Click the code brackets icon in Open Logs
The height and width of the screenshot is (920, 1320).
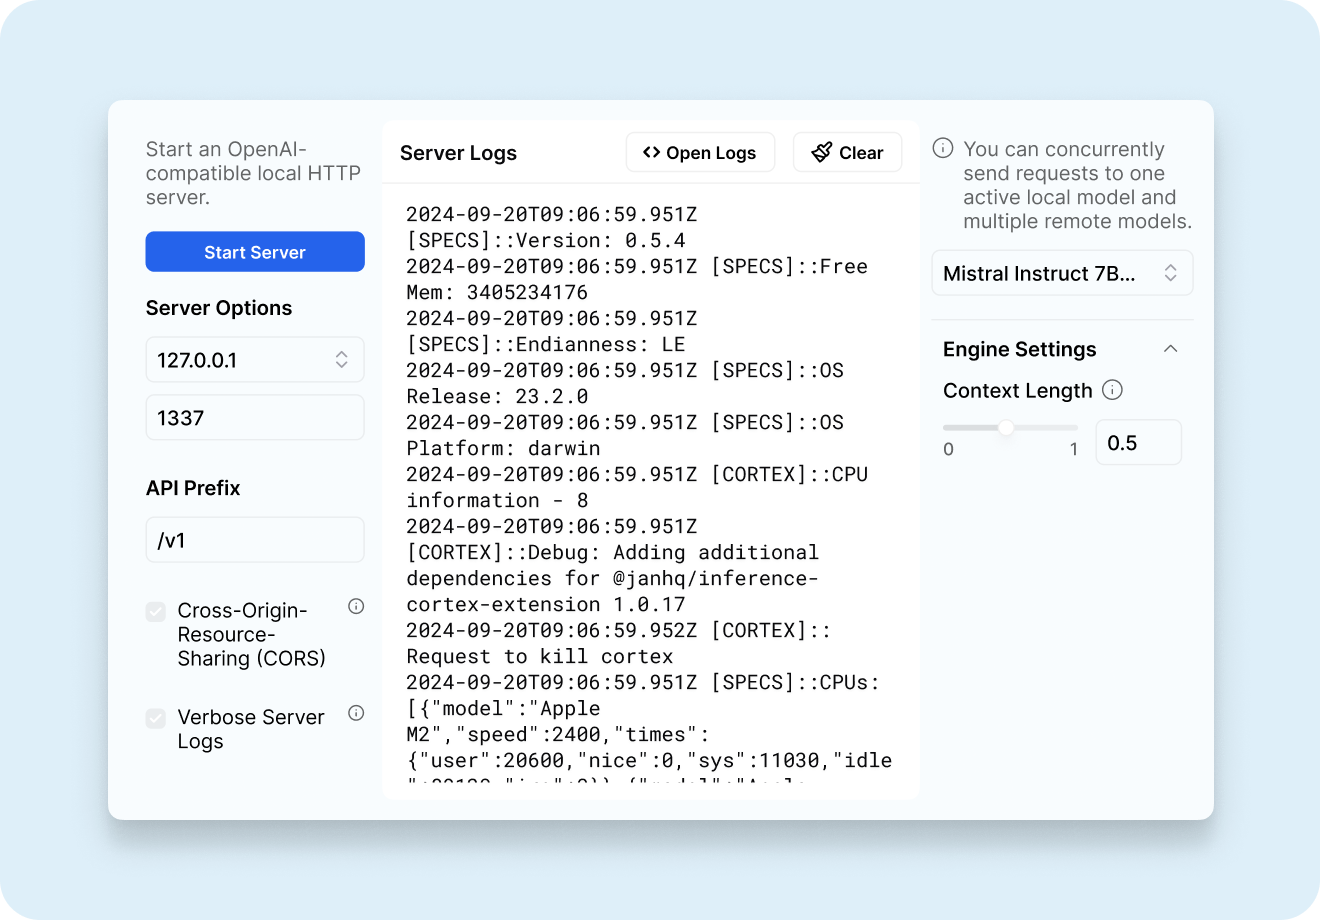coord(652,152)
